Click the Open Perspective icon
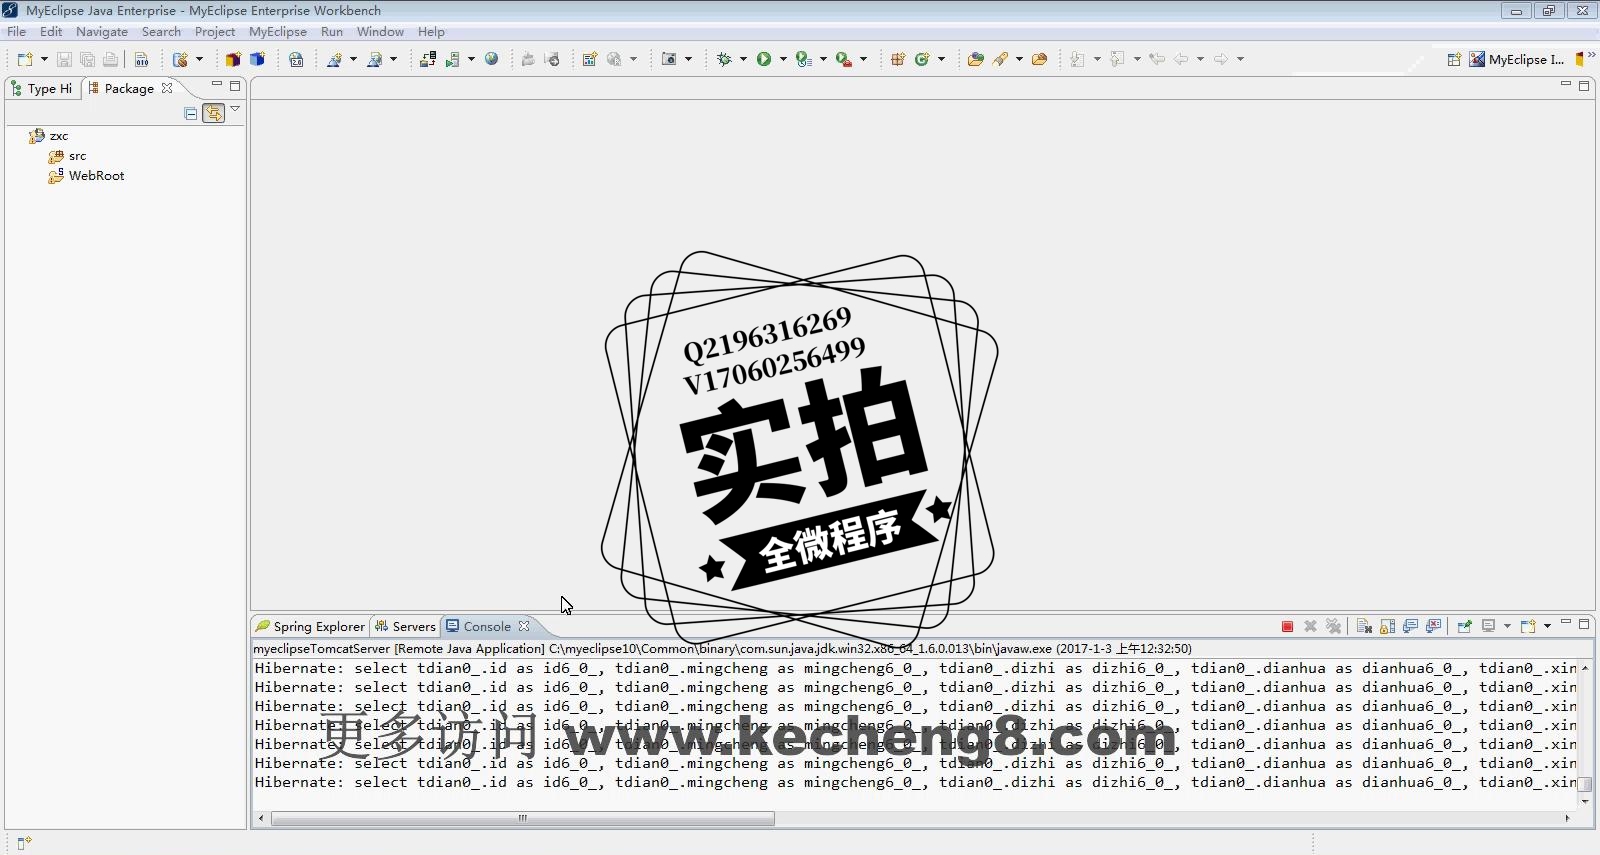 tap(1454, 59)
